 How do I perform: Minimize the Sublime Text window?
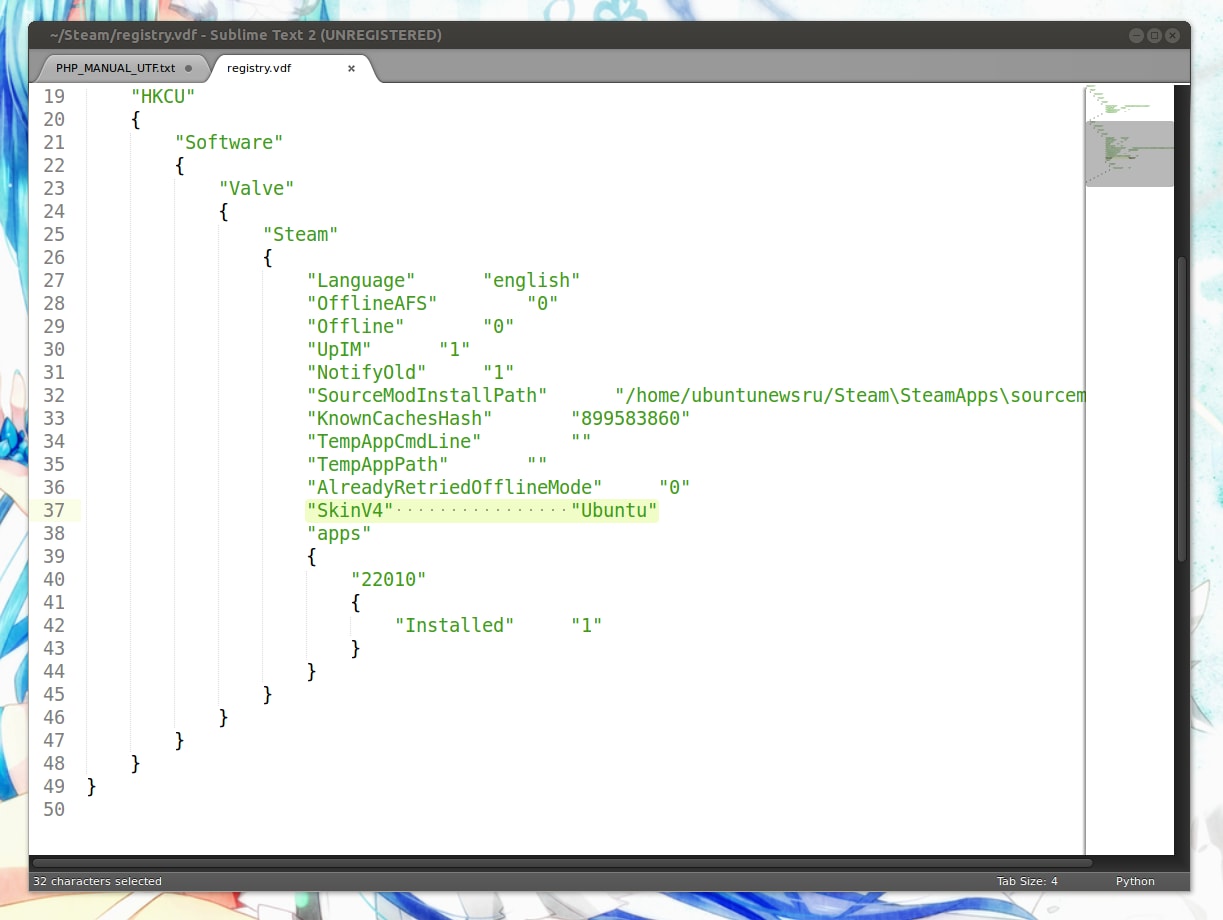(x=1136, y=35)
